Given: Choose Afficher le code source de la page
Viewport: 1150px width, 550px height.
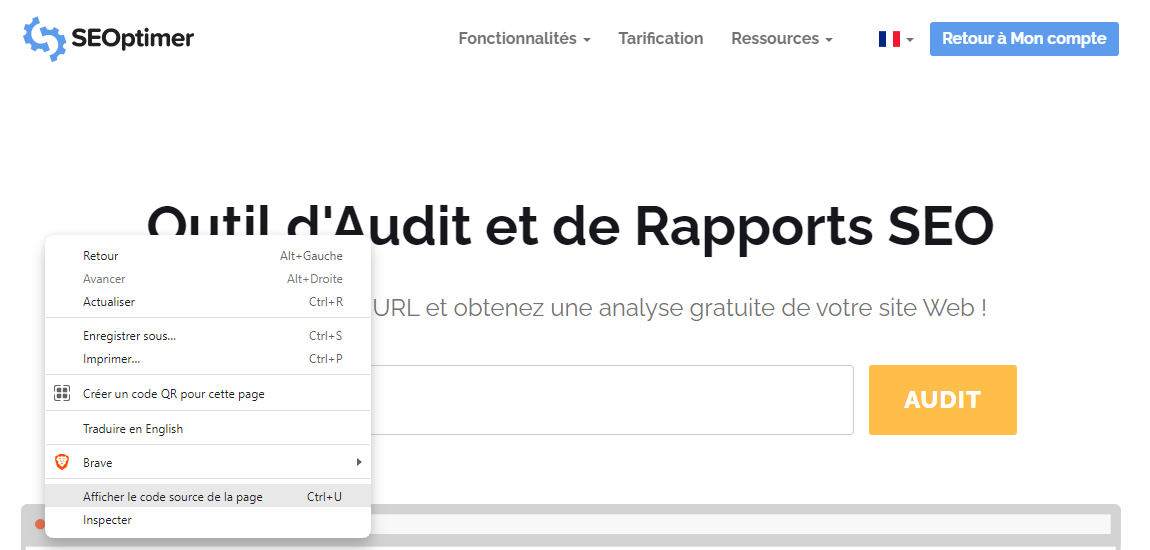Looking at the screenshot, I should [x=173, y=497].
